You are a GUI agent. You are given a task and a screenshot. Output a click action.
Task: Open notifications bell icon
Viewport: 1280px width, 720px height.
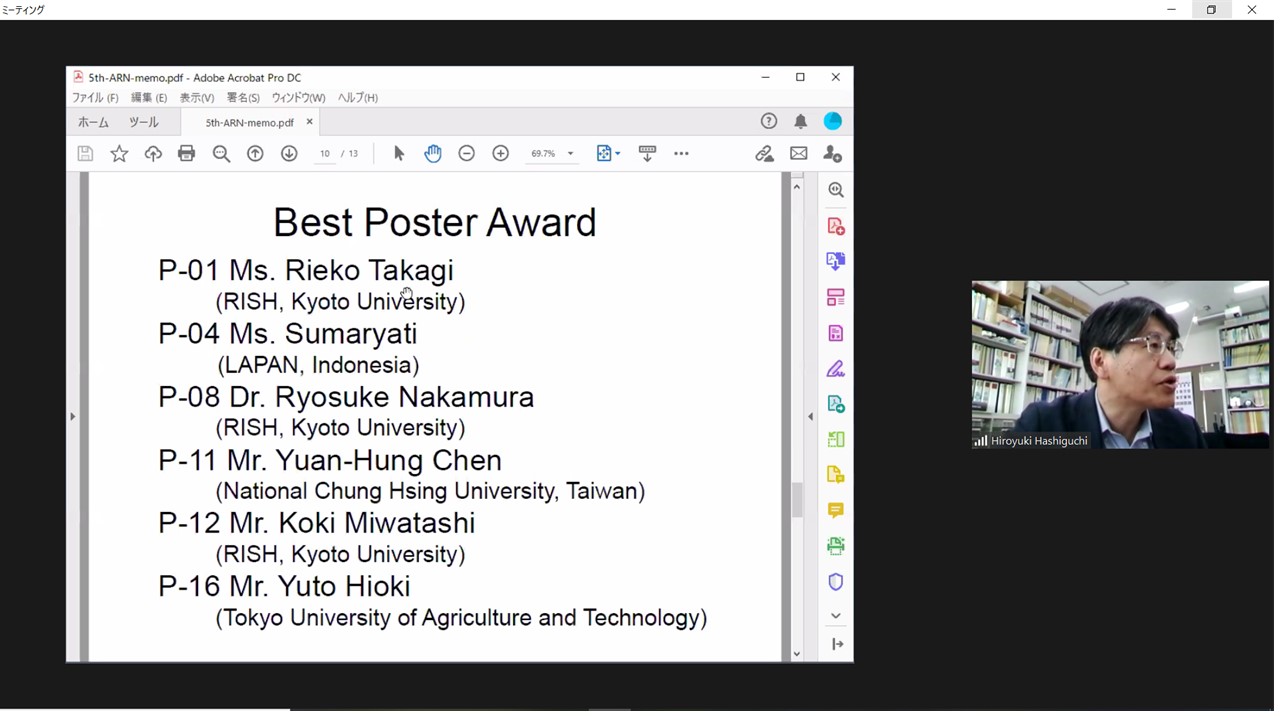coord(801,122)
